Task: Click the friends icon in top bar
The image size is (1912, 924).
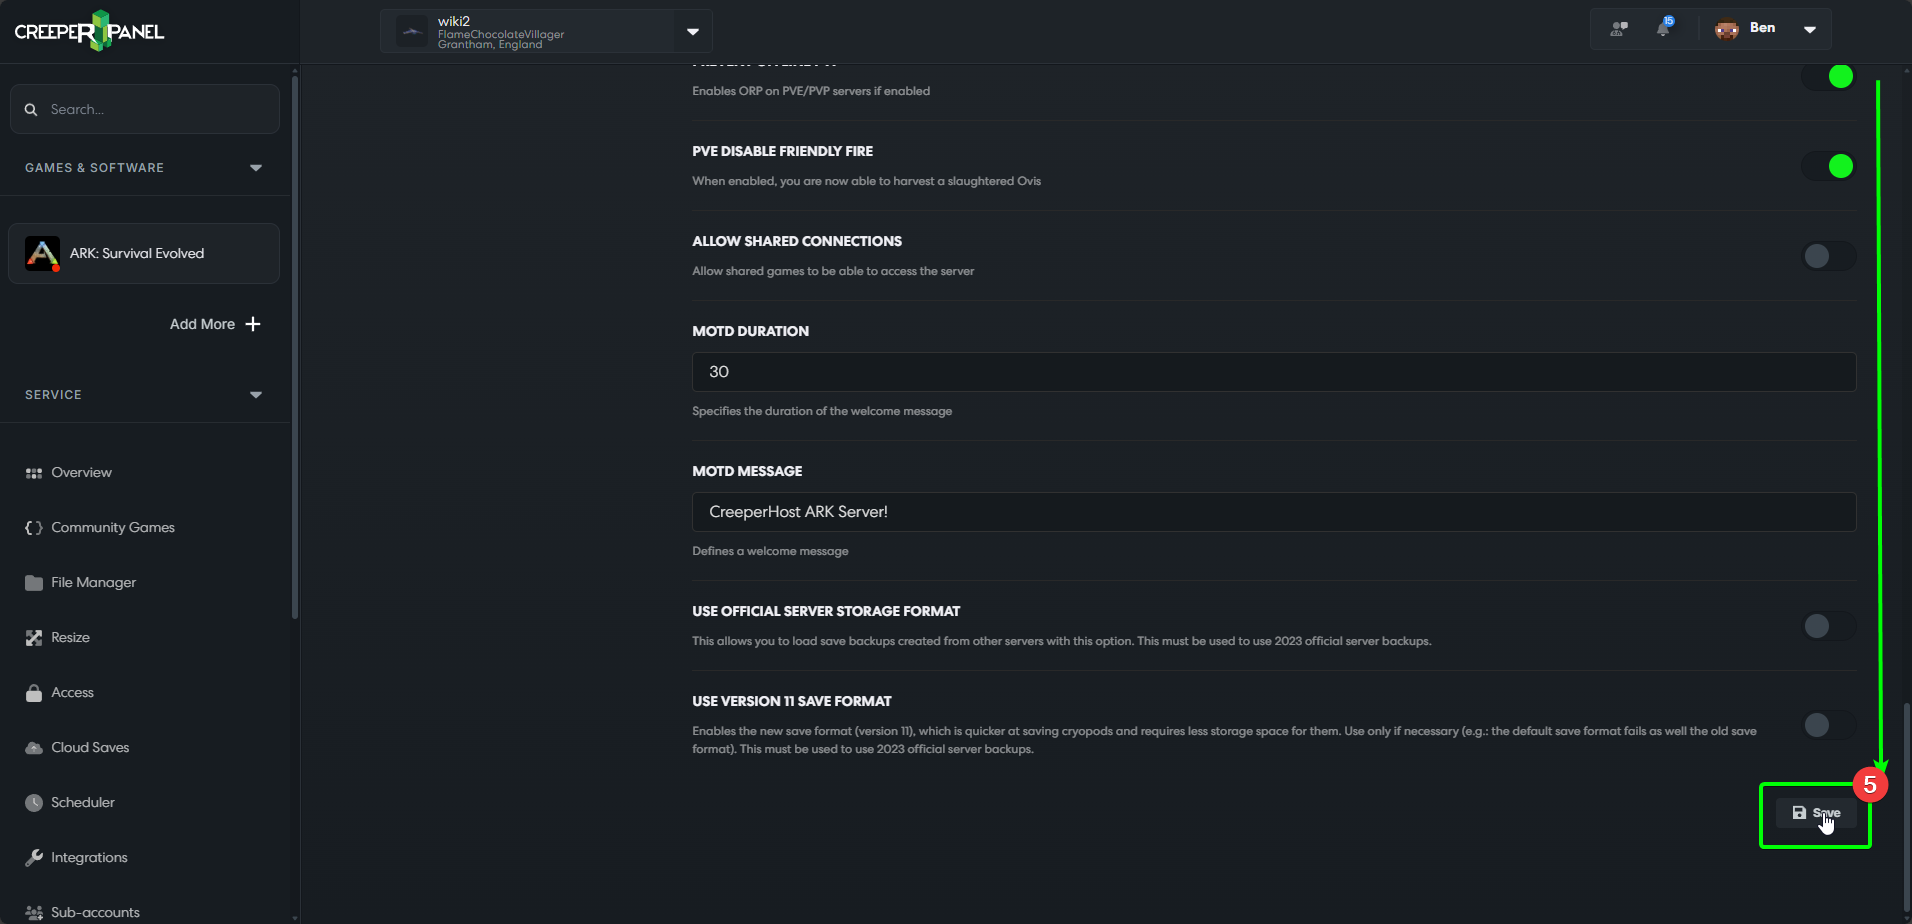Action: [1619, 29]
